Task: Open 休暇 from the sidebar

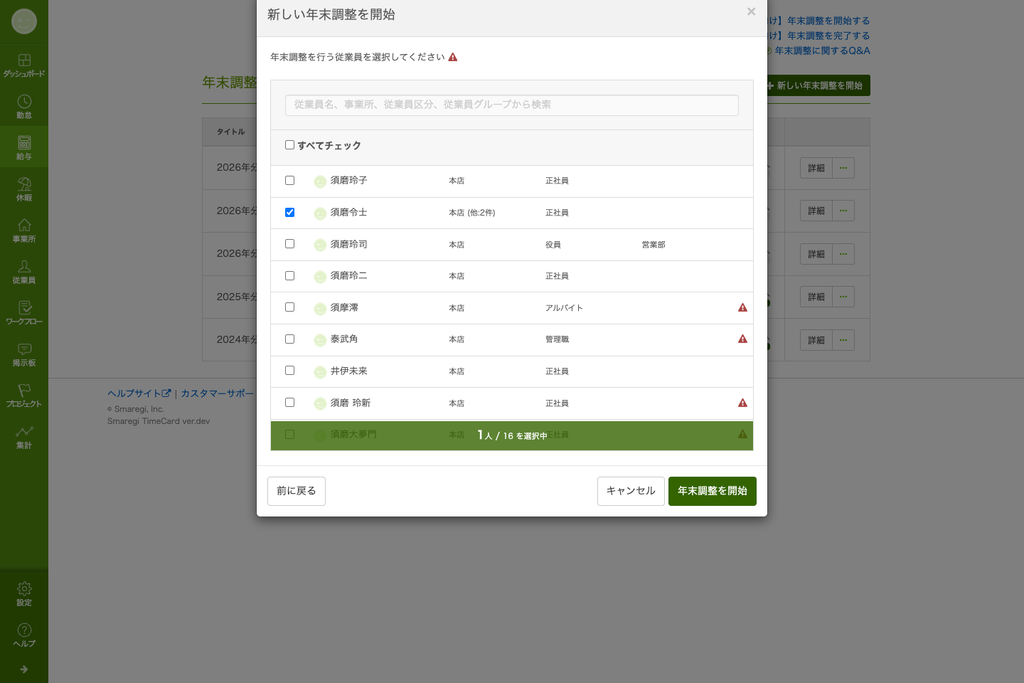Action: (24, 189)
